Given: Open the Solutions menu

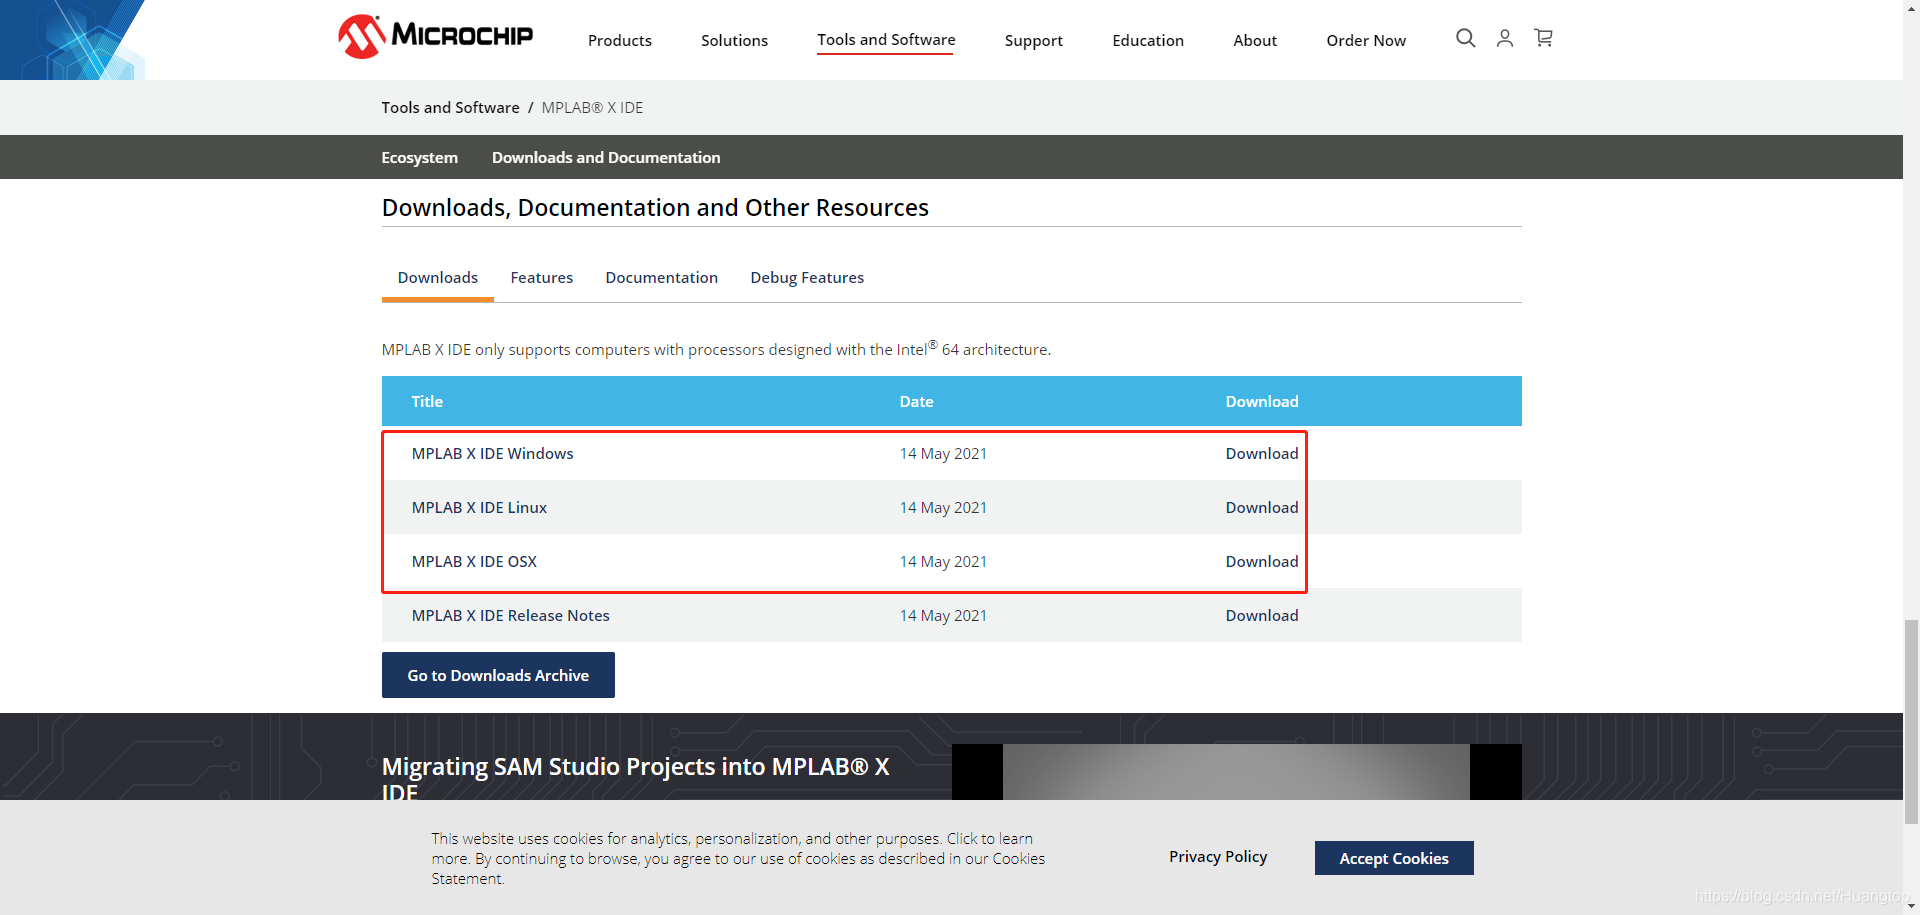Looking at the screenshot, I should point(734,40).
